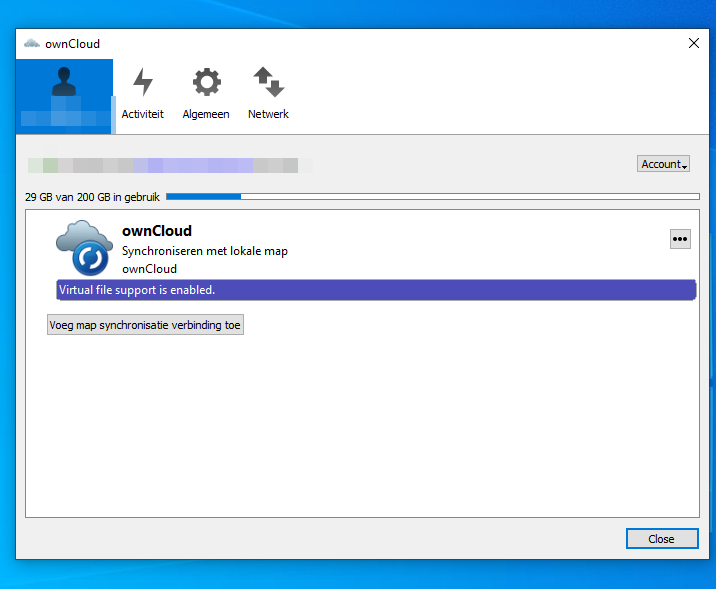This screenshot has height=589, width=716.
Task: Open the Algemeen settings tab
Action: (x=206, y=94)
